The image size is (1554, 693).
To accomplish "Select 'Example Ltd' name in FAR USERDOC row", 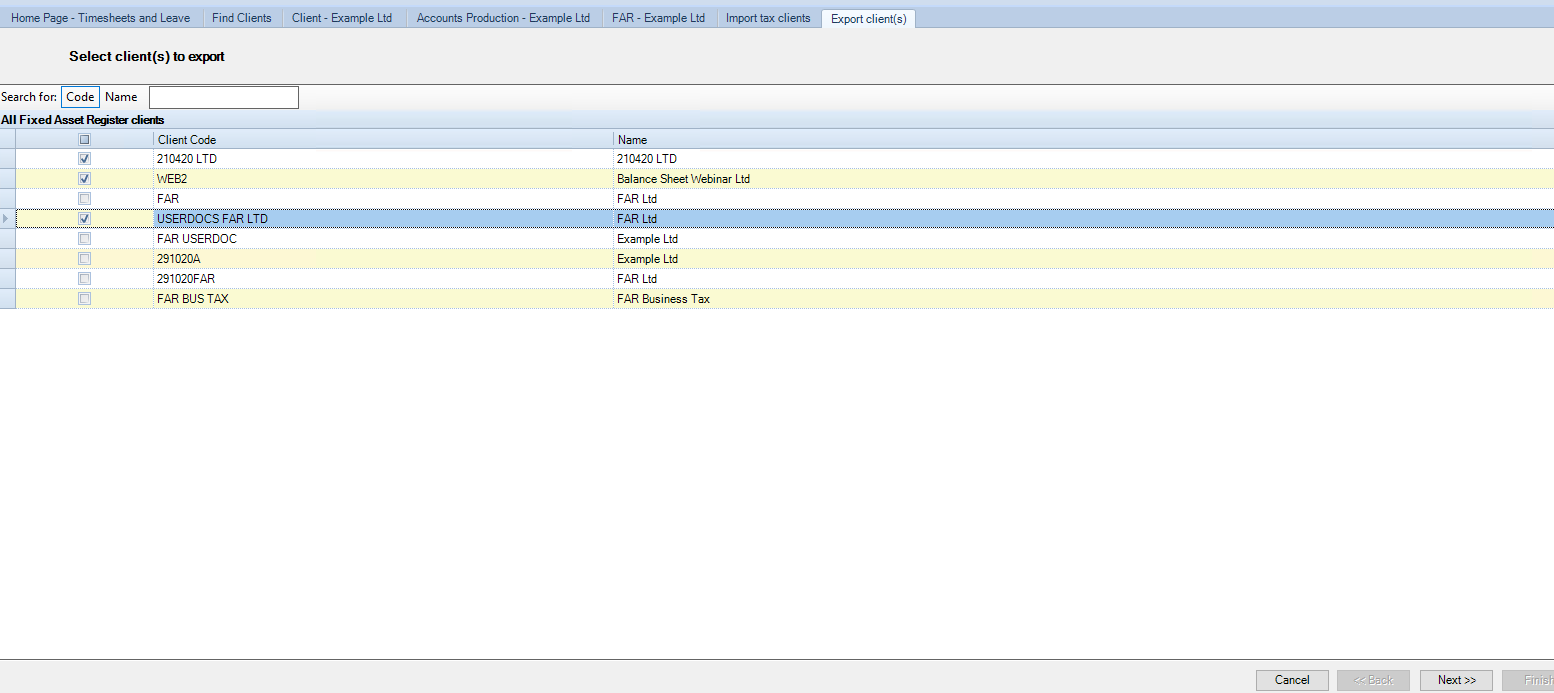I will tap(647, 239).
